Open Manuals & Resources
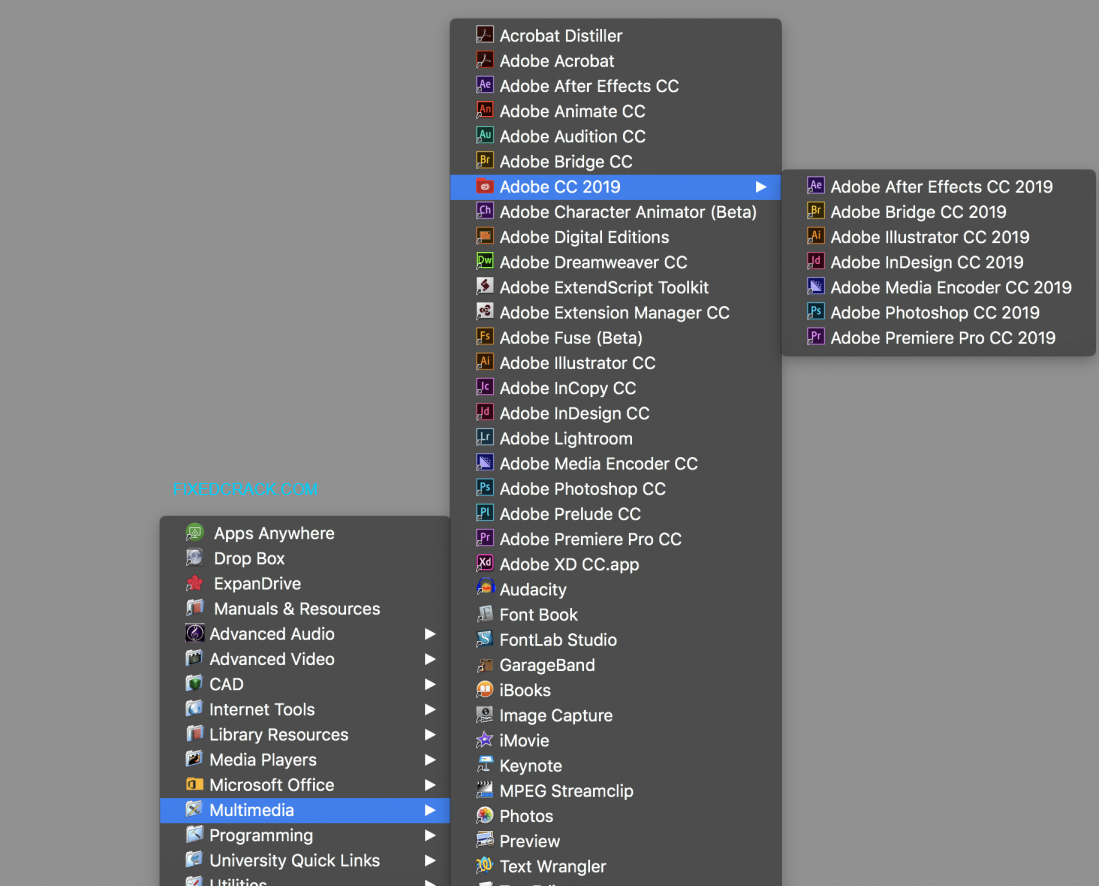The image size is (1099, 886). click(305, 609)
